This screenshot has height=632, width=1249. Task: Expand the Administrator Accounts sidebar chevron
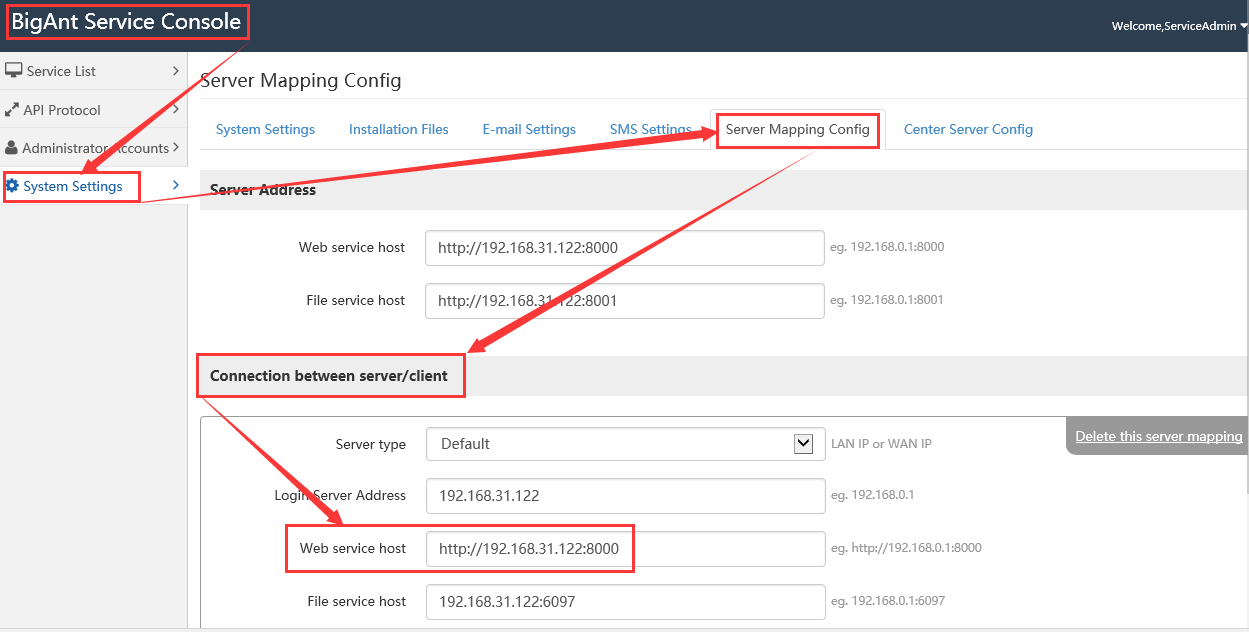176,148
